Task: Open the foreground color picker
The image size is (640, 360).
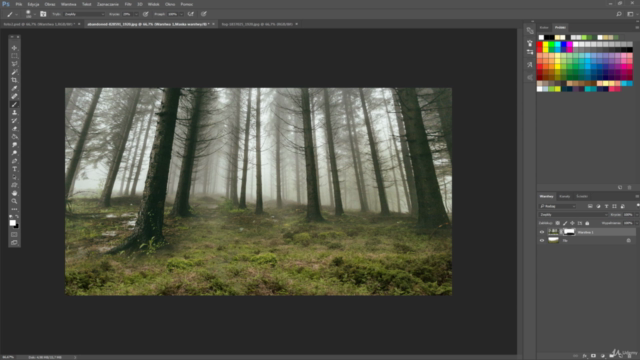Action: [x=13, y=223]
